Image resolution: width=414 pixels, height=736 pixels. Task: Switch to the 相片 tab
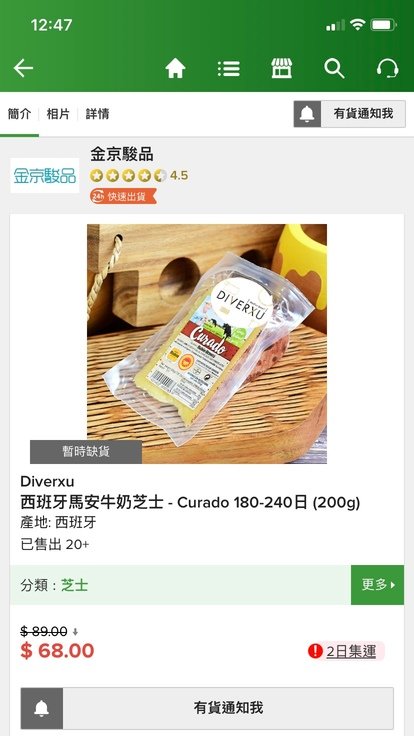pos(58,114)
